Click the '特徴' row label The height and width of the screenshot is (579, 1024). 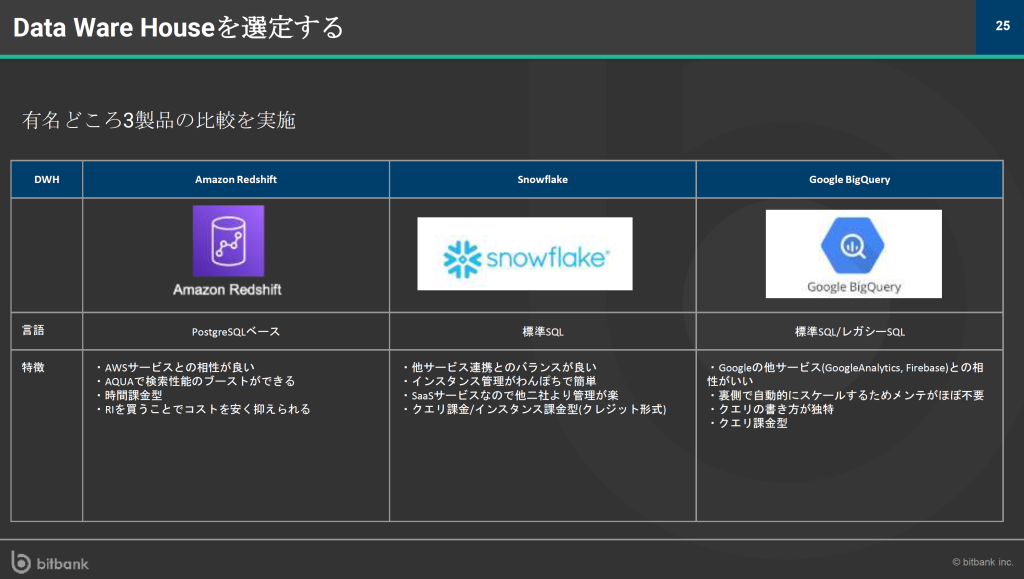click(33, 367)
